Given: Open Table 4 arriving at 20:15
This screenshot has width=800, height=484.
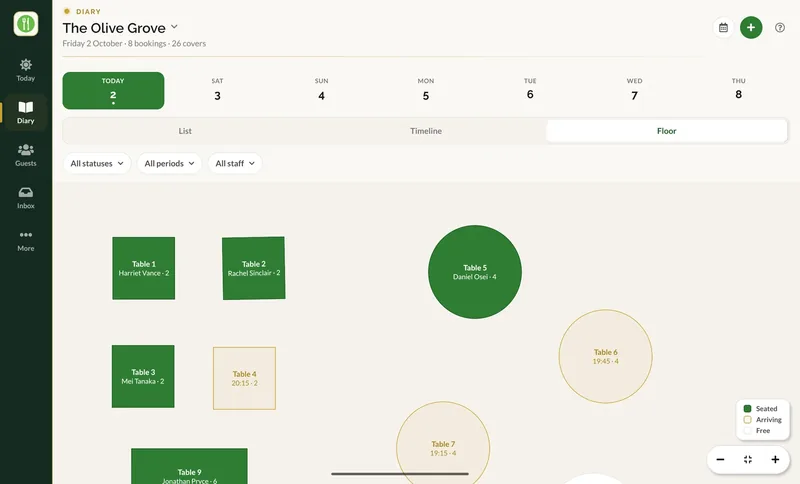Looking at the screenshot, I should [x=244, y=378].
